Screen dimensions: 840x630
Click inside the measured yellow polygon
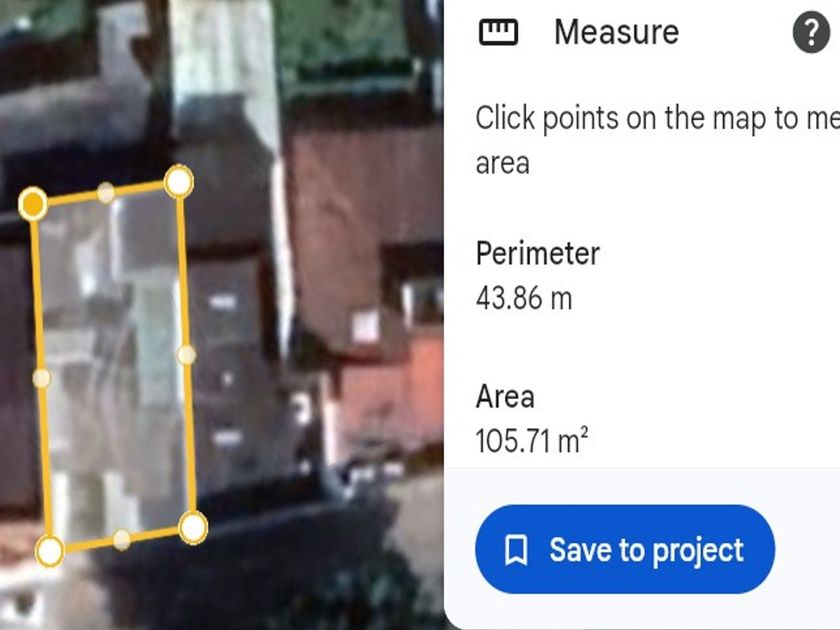click(115, 364)
